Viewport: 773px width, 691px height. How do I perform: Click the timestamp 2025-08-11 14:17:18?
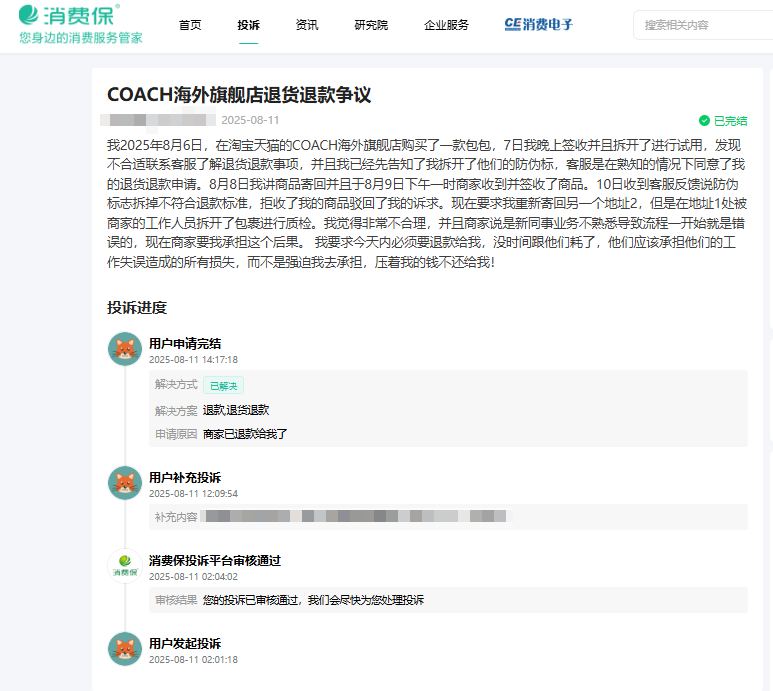[193, 360]
